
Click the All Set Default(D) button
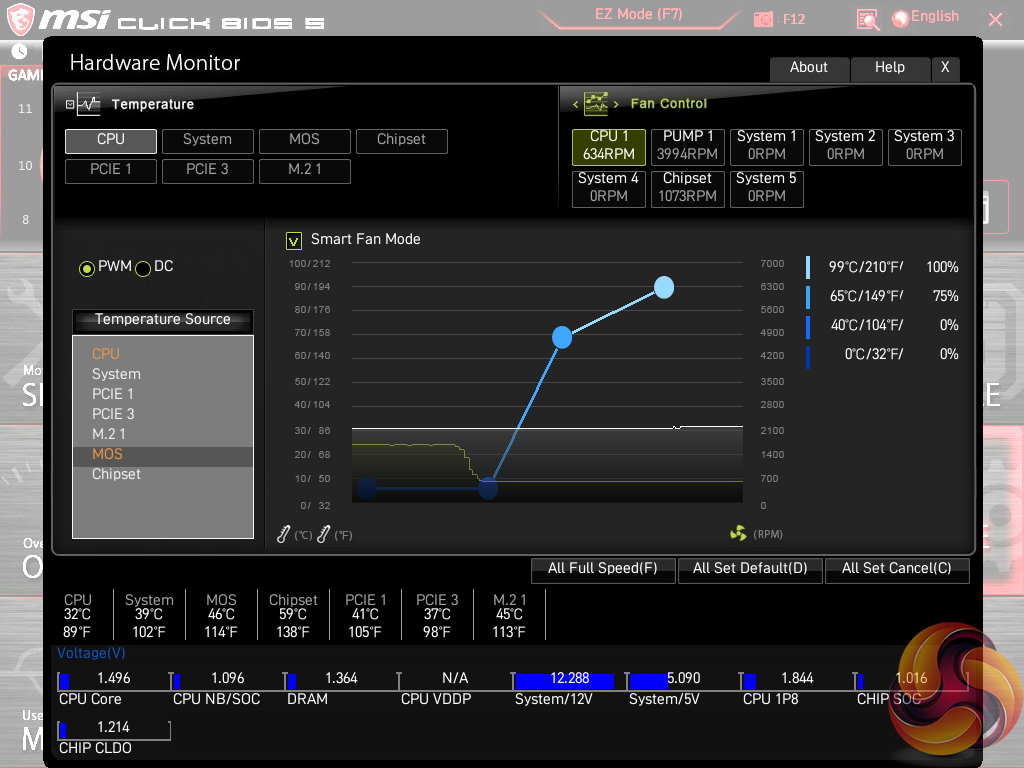[749, 569]
